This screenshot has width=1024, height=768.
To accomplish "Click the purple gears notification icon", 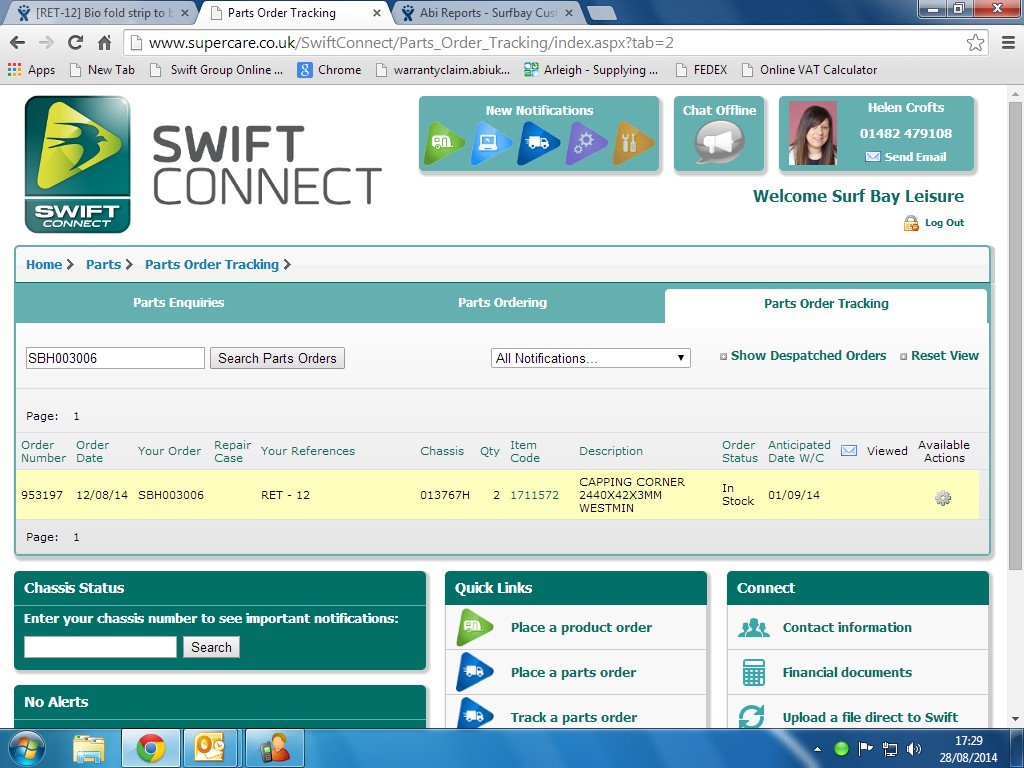I will point(586,143).
